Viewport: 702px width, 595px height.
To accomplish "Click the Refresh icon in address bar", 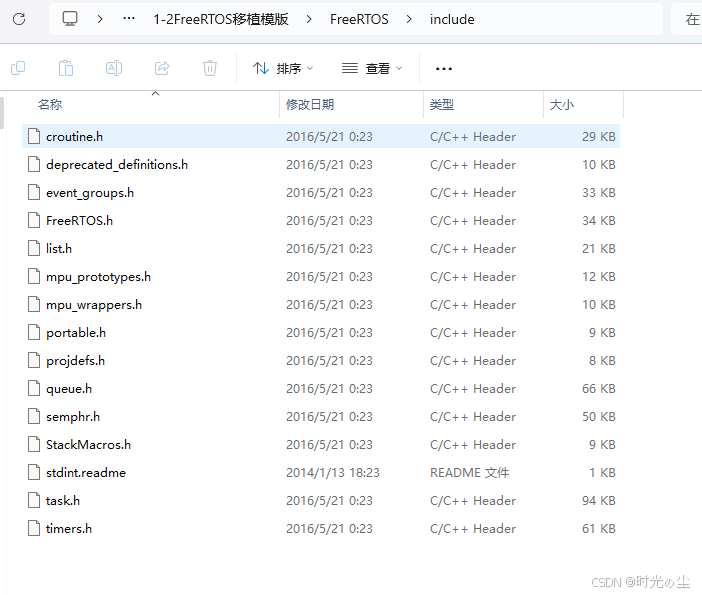I will tap(19, 19).
